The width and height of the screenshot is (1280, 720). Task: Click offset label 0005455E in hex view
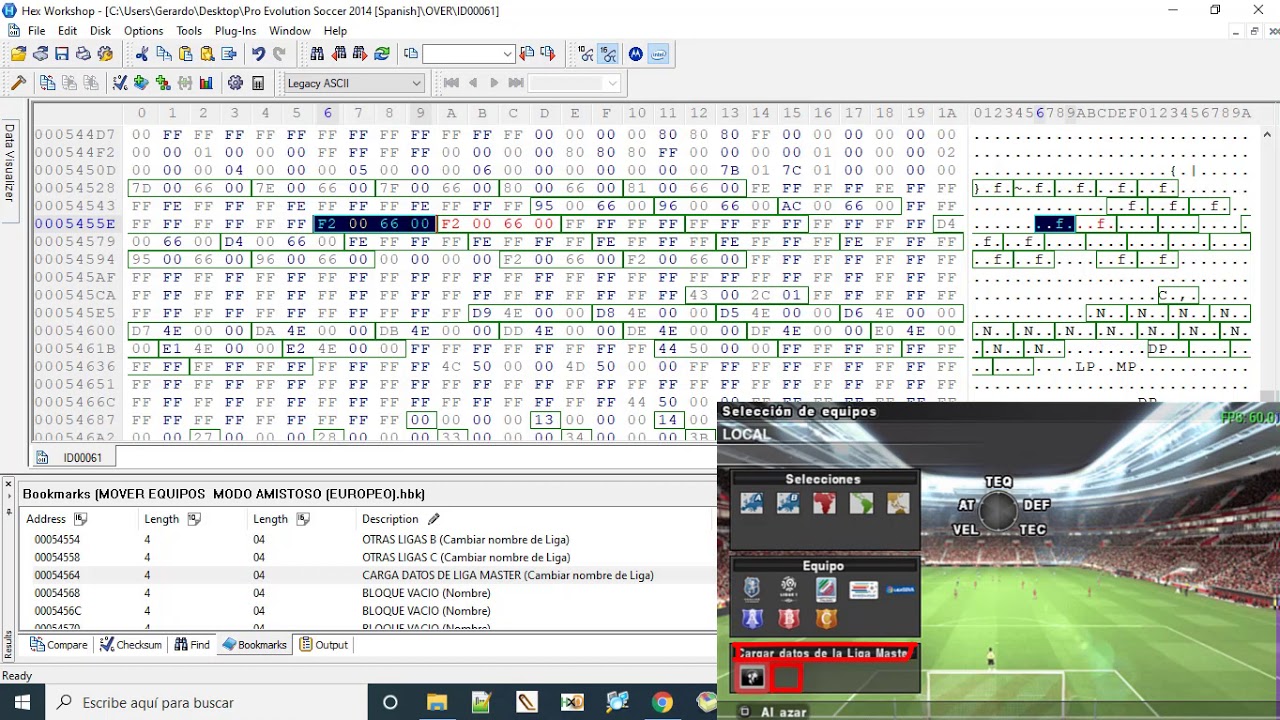pyautogui.click(x=75, y=224)
